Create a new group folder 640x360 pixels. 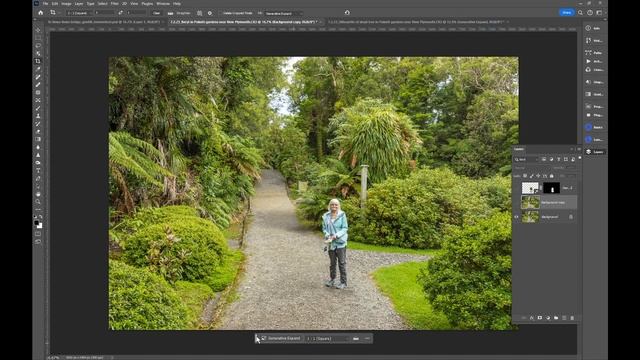tap(556, 318)
